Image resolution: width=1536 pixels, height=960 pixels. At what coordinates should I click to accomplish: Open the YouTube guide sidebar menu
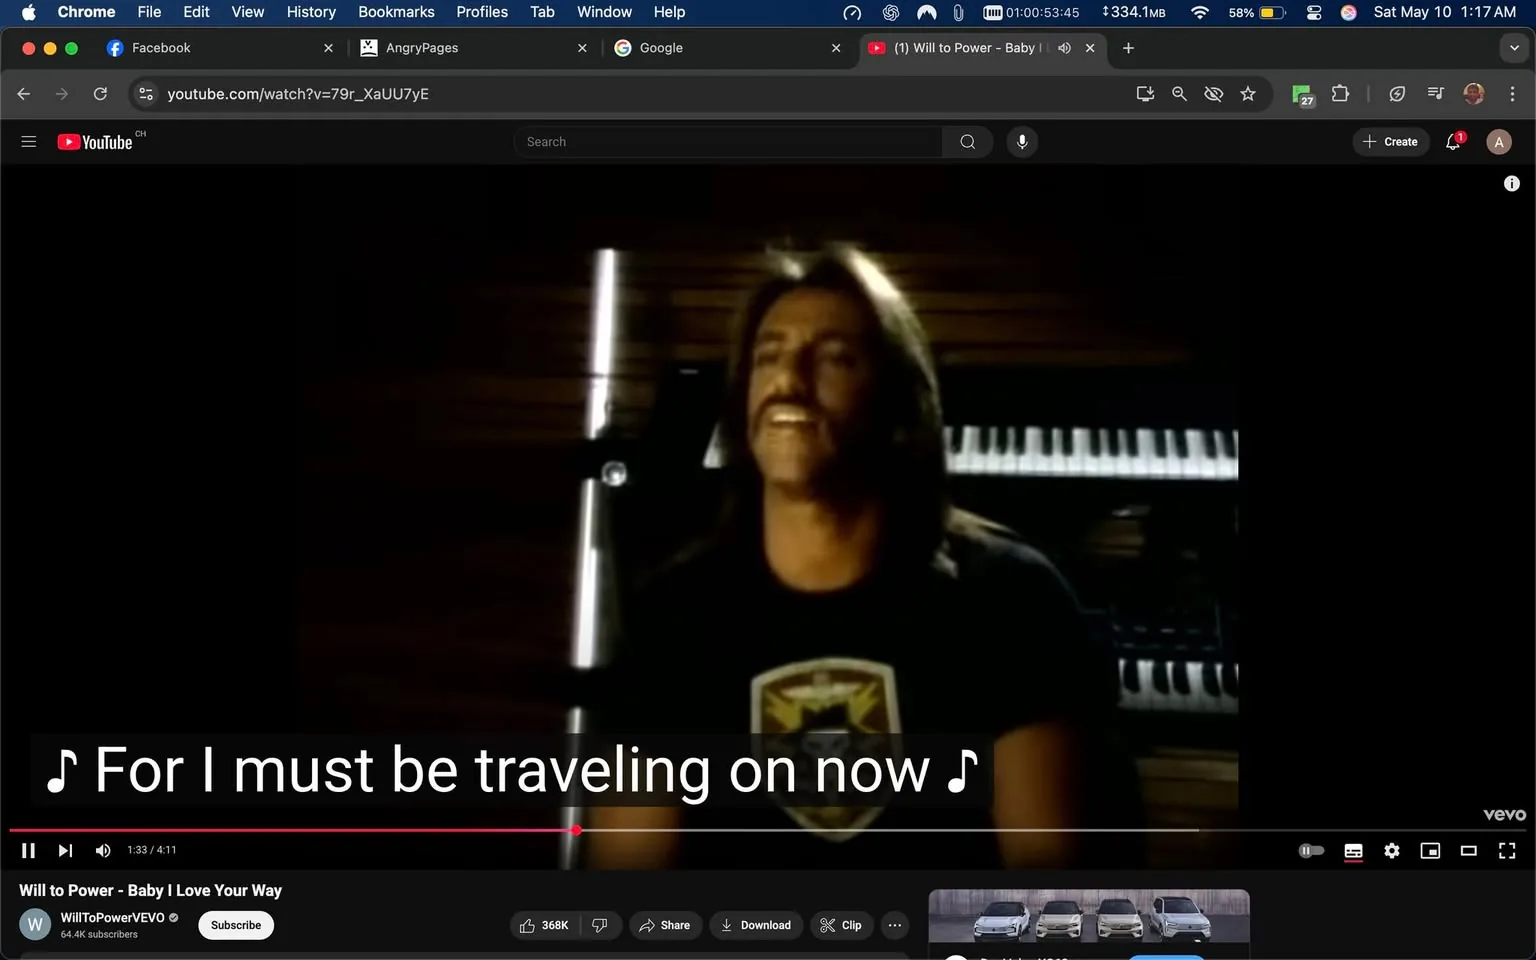point(28,141)
